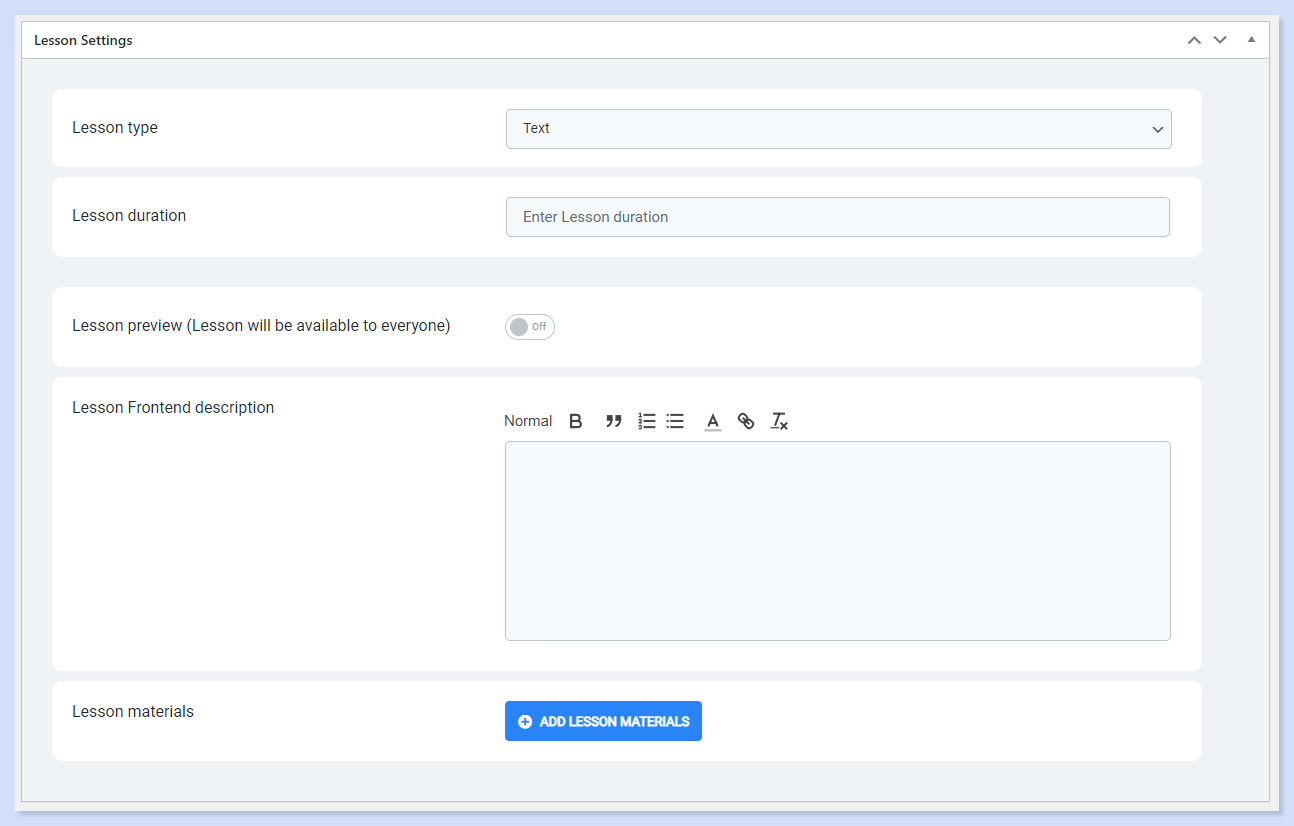Open the text color picker

[712, 421]
